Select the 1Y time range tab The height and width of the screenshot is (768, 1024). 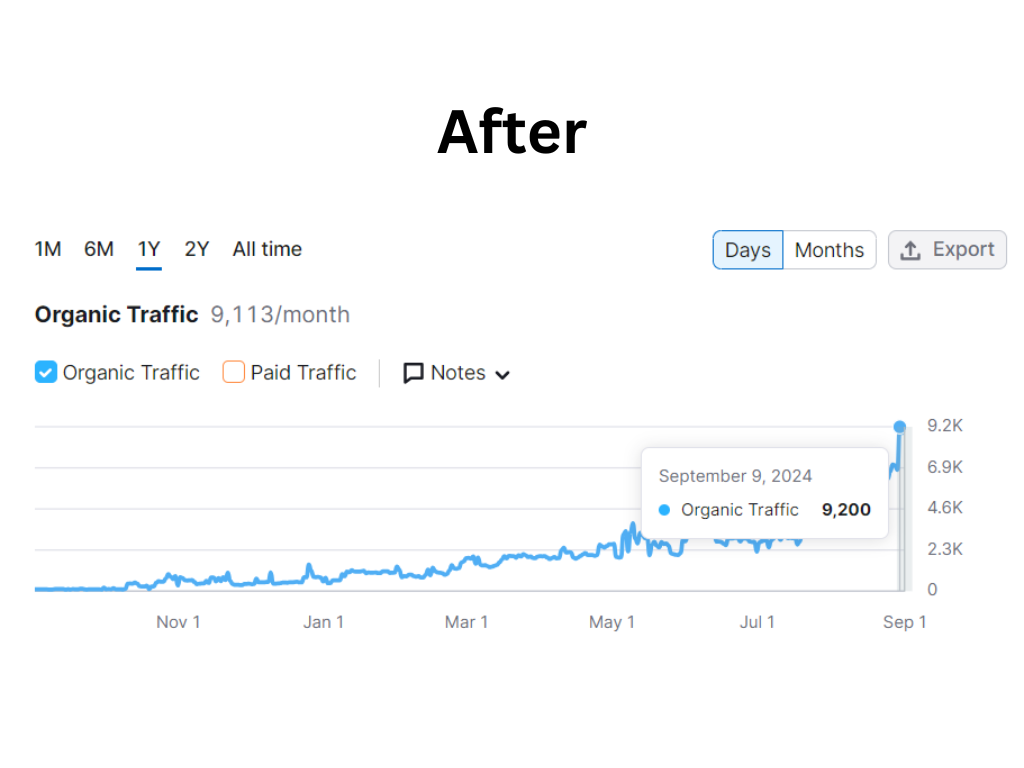pos(149,249)
